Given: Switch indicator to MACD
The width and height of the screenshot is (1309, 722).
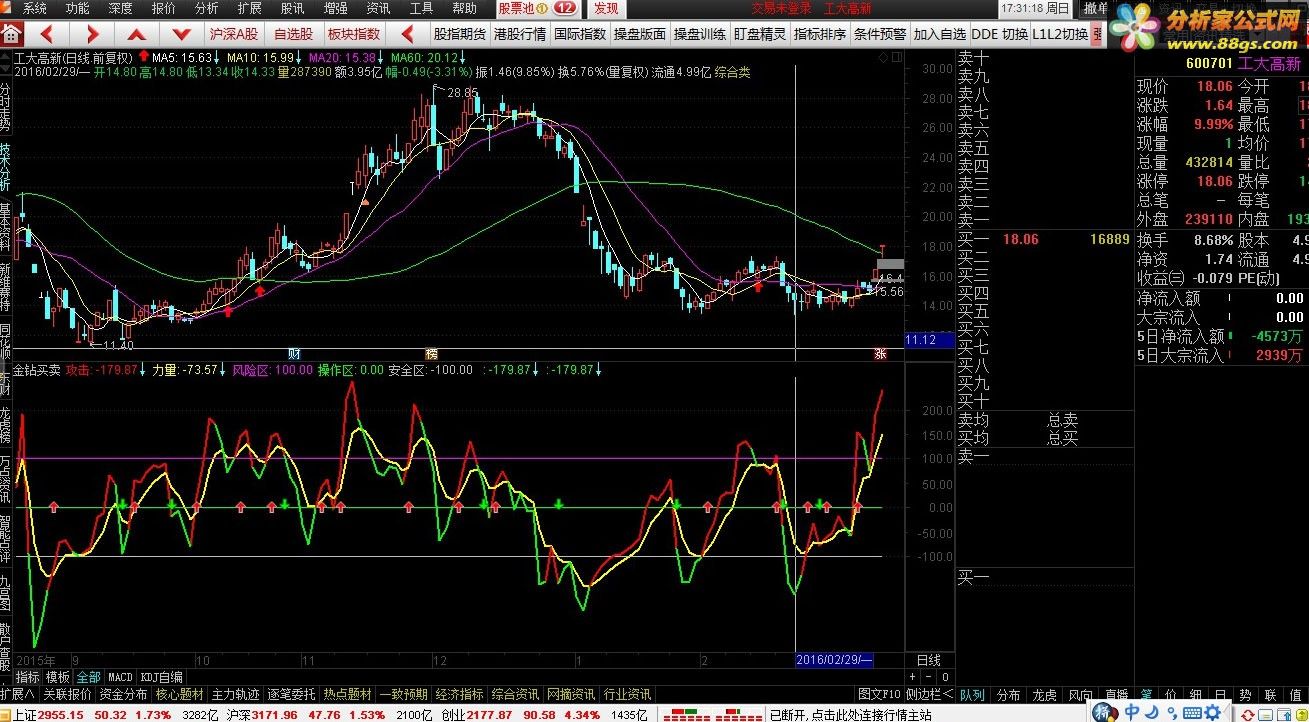Looking at the screenshot, I should pyautogui.click(x=120, y=677).
